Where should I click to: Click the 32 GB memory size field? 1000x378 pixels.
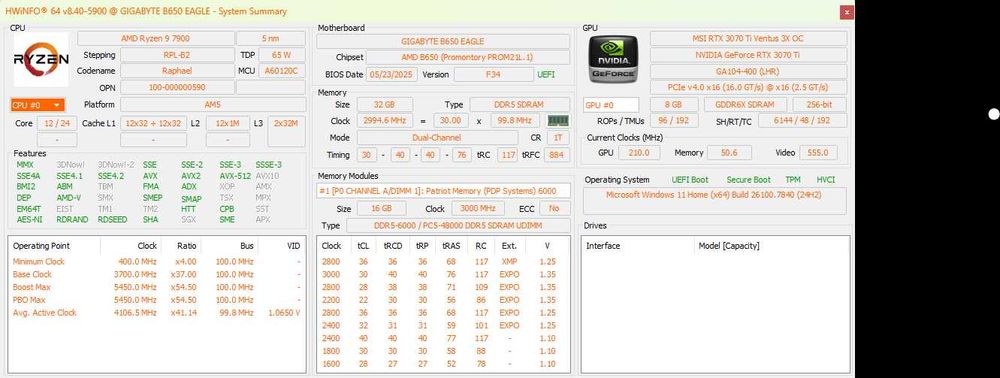click(385, 105)
